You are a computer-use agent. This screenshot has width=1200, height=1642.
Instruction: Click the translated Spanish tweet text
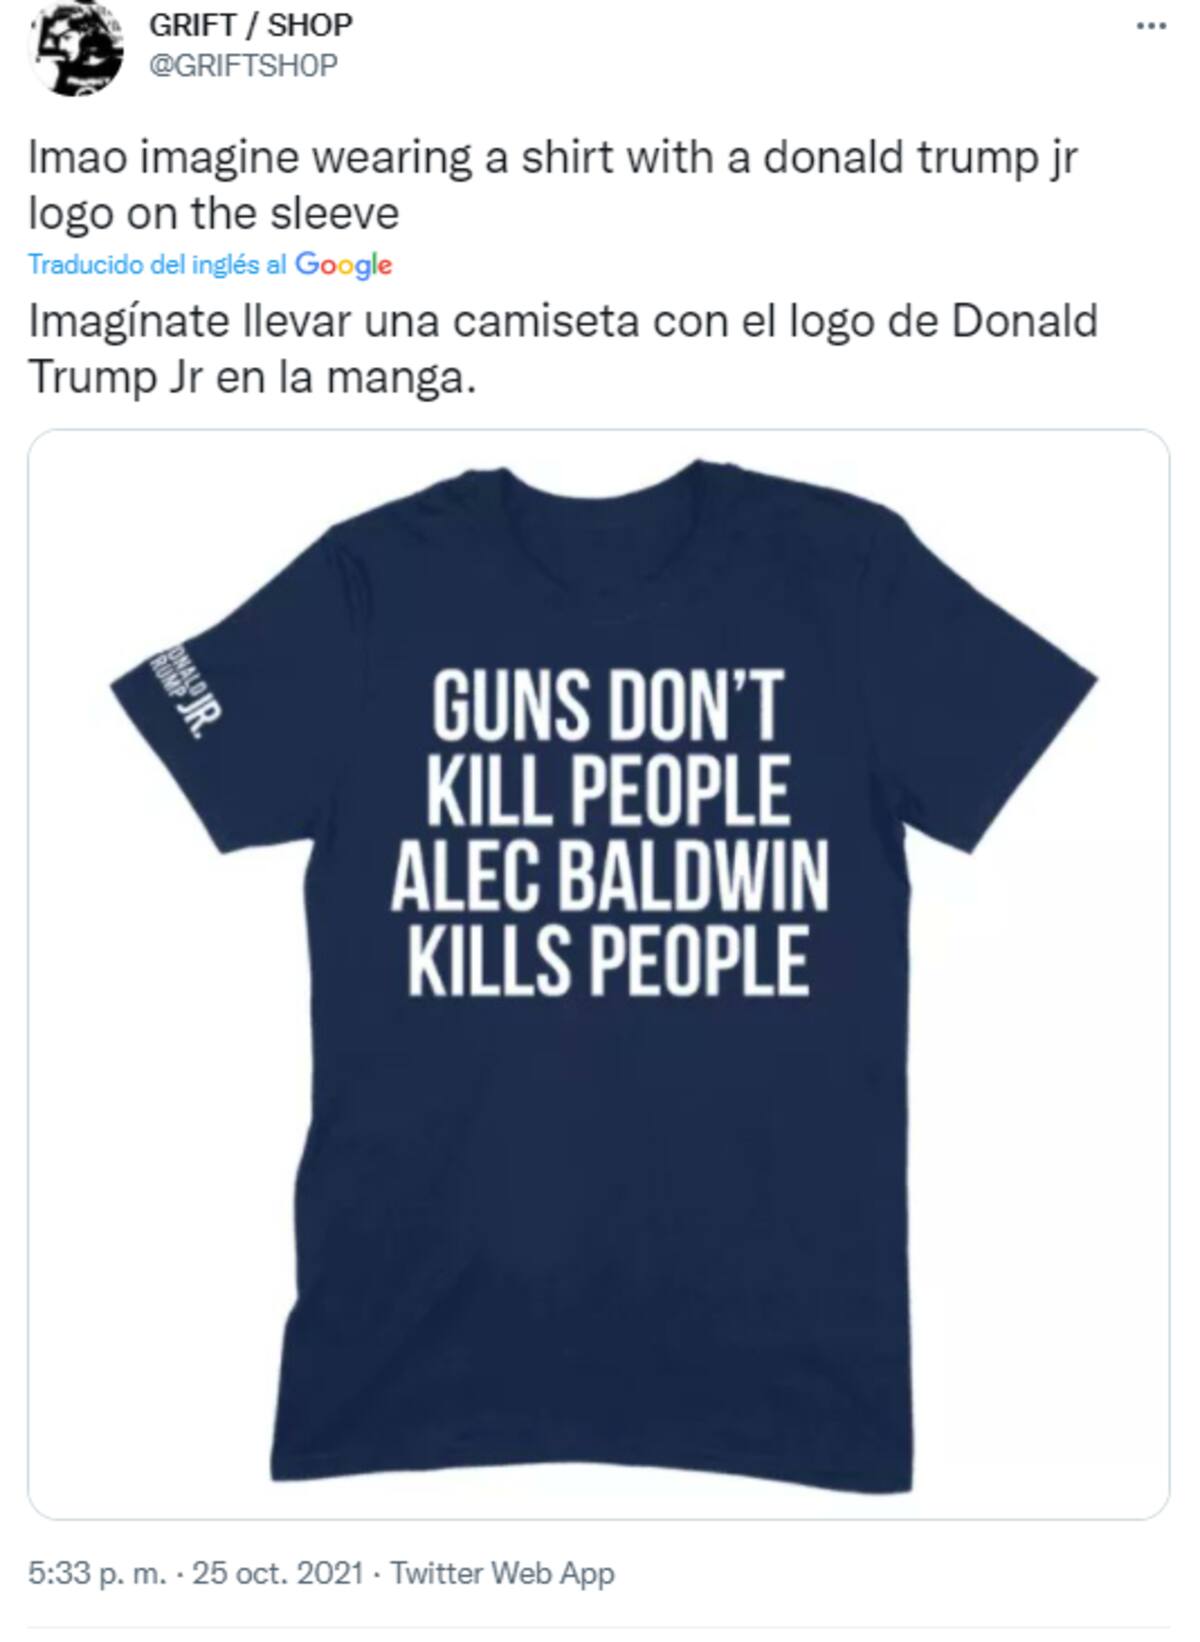click(562, 349)
